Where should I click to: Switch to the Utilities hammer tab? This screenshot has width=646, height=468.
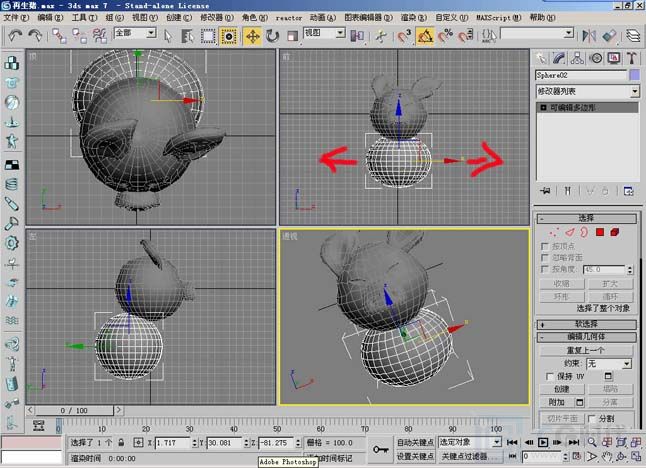click(x=632, y=58)
